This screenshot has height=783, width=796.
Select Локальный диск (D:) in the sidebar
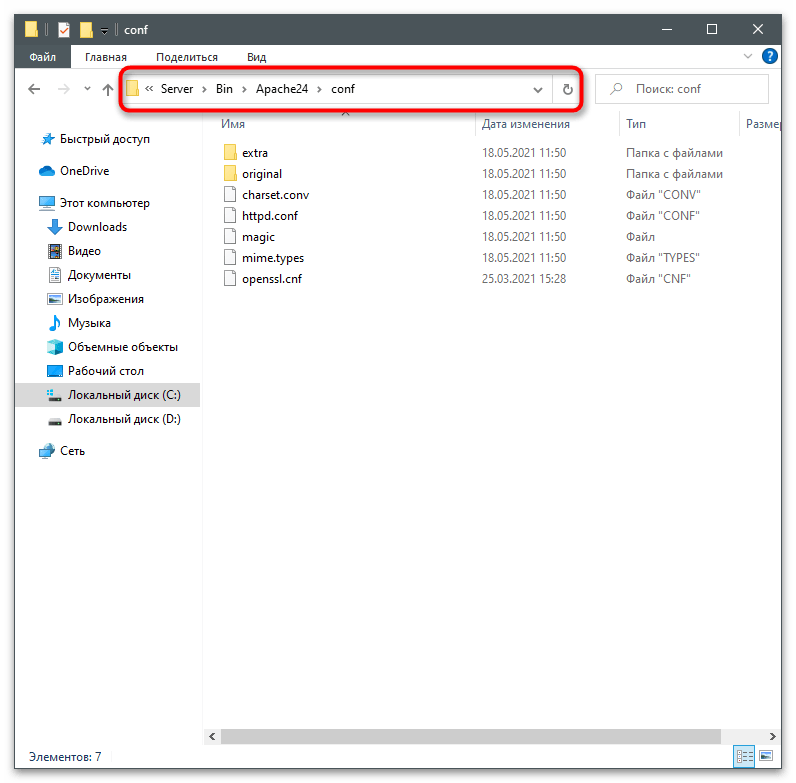[x=124, y=419]
